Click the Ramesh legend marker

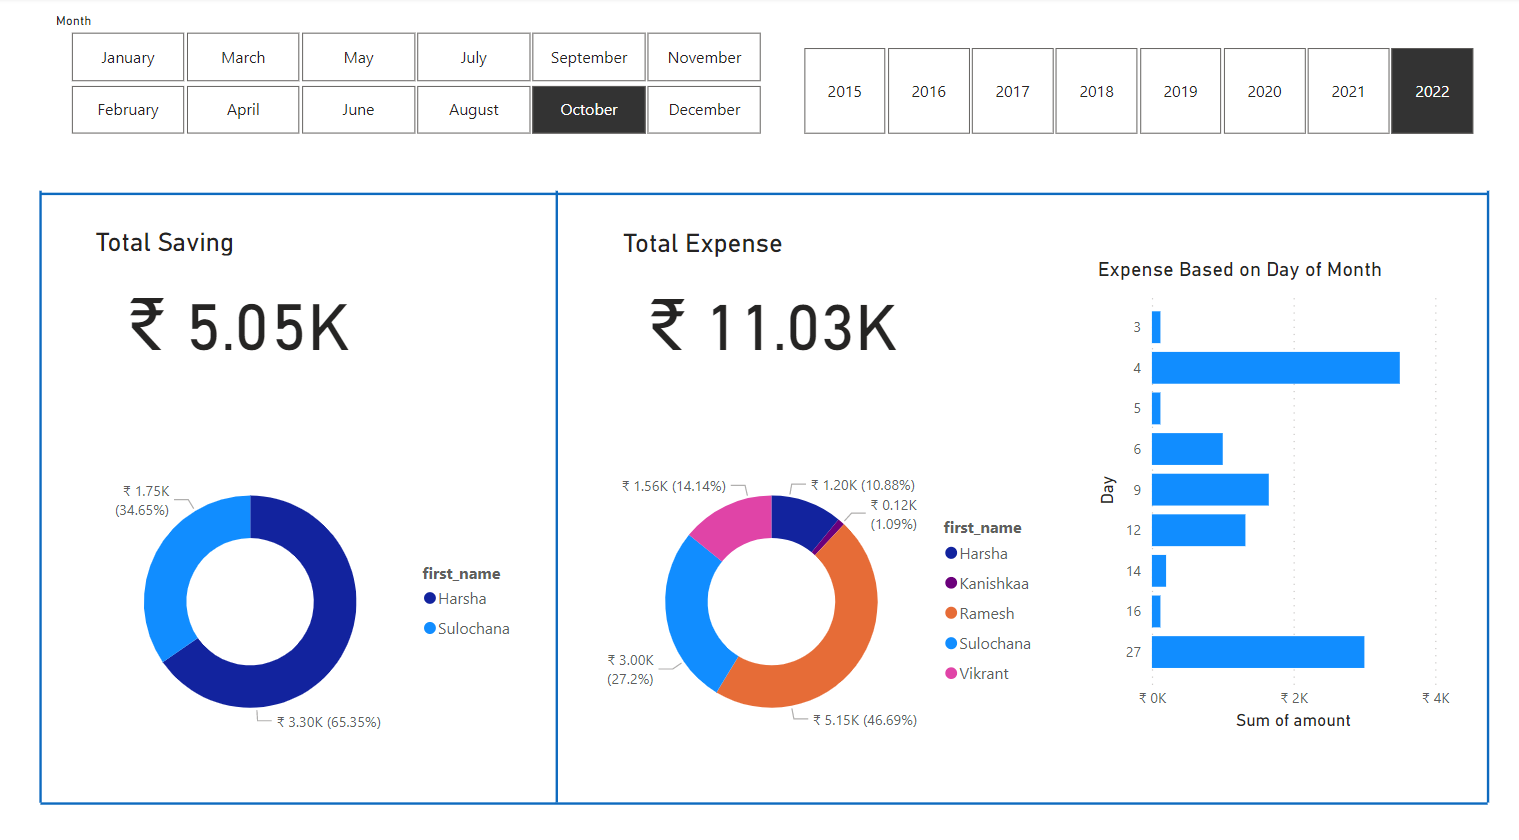click(952, 613)
